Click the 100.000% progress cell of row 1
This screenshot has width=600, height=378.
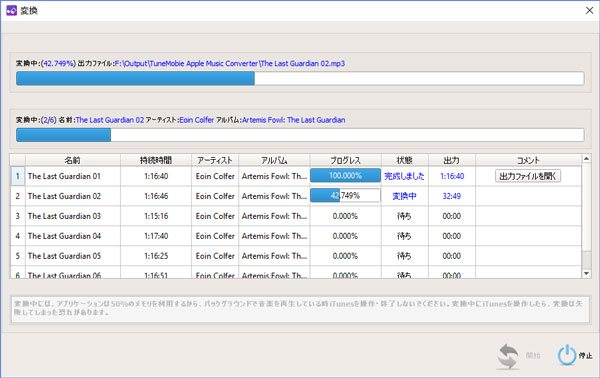(345, 176)
